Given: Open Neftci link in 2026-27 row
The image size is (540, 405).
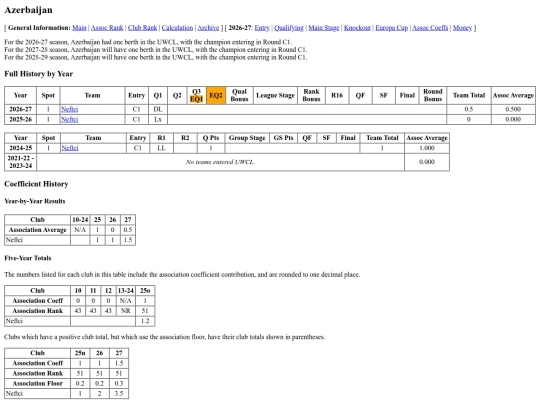Looking at the screenshot, I should pos(70,109).
